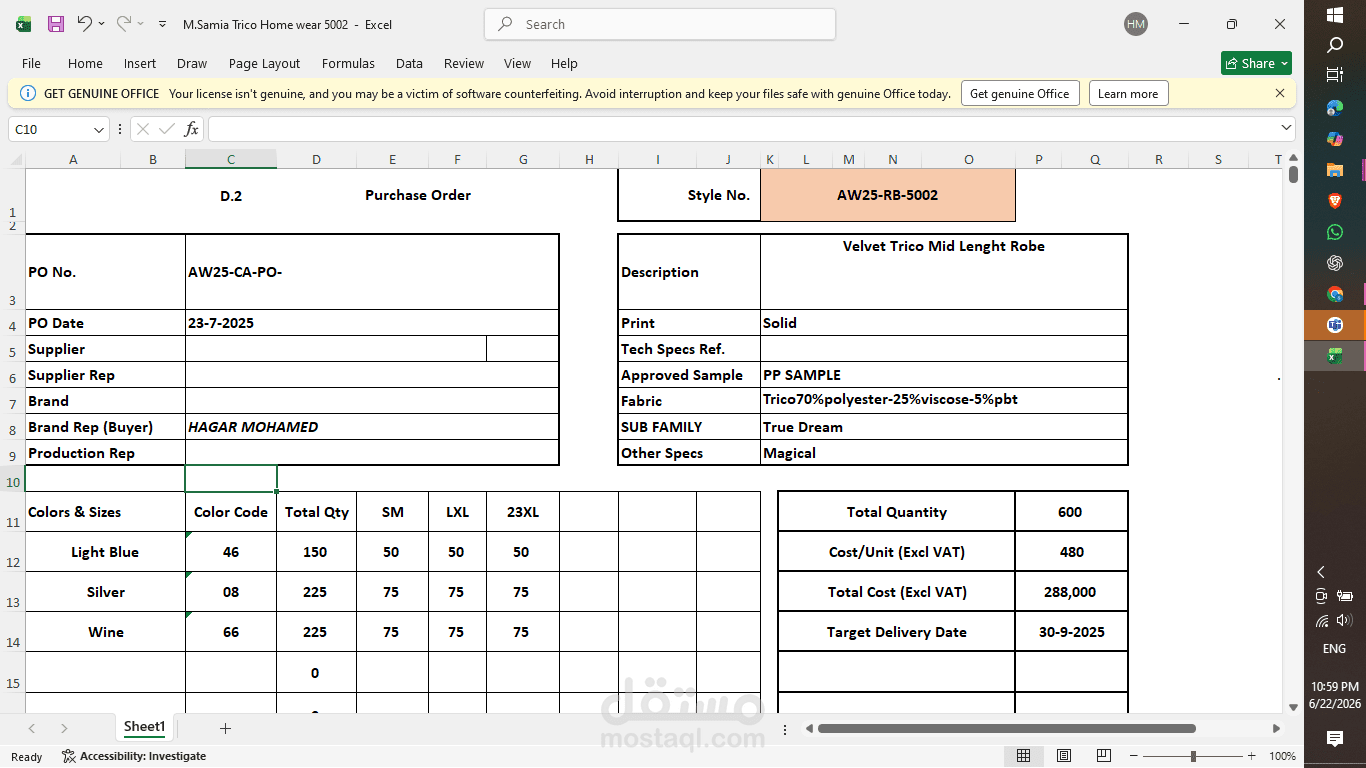Click the Learn more button
Screen dimensions: 1366x768
coord(1128,93)
